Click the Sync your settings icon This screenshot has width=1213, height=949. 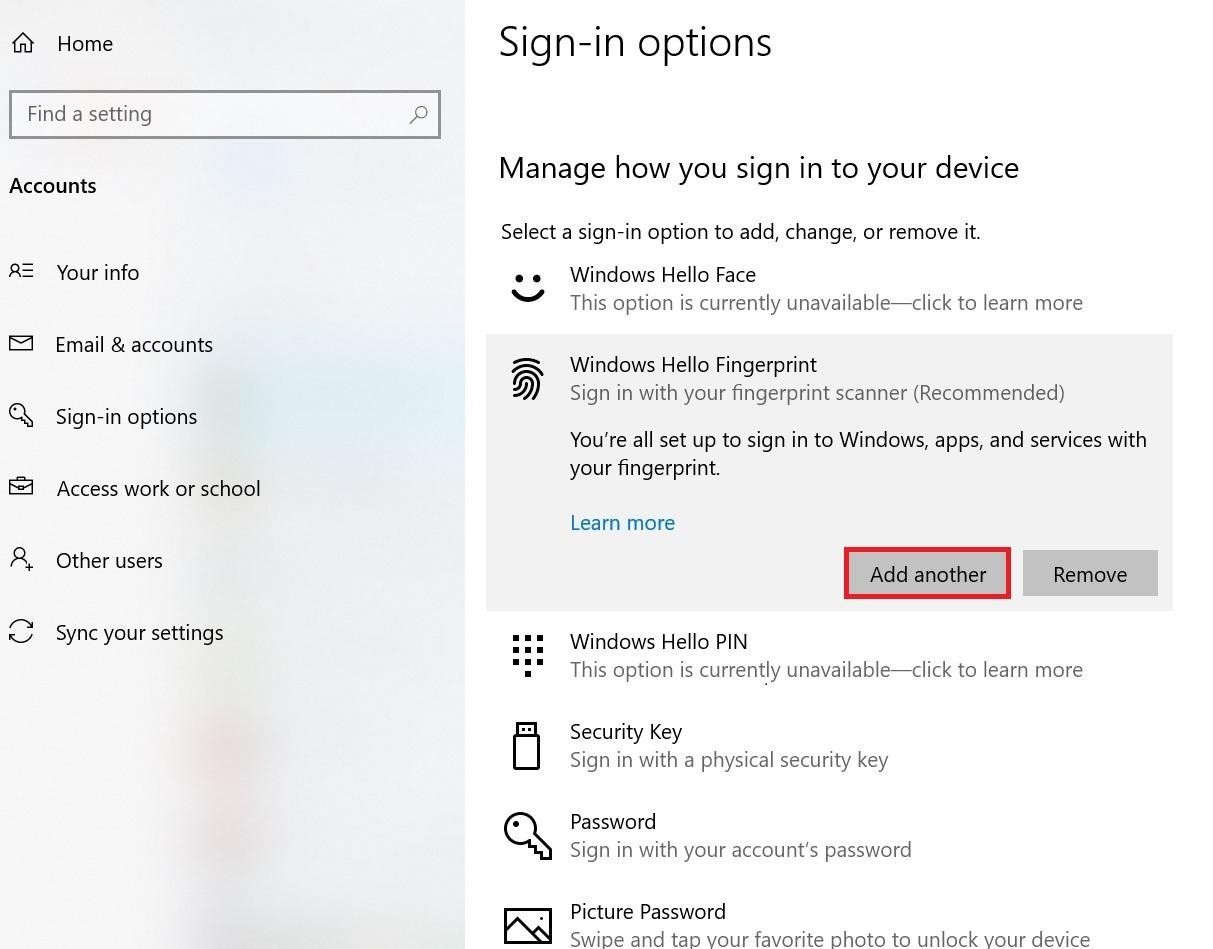21,632
